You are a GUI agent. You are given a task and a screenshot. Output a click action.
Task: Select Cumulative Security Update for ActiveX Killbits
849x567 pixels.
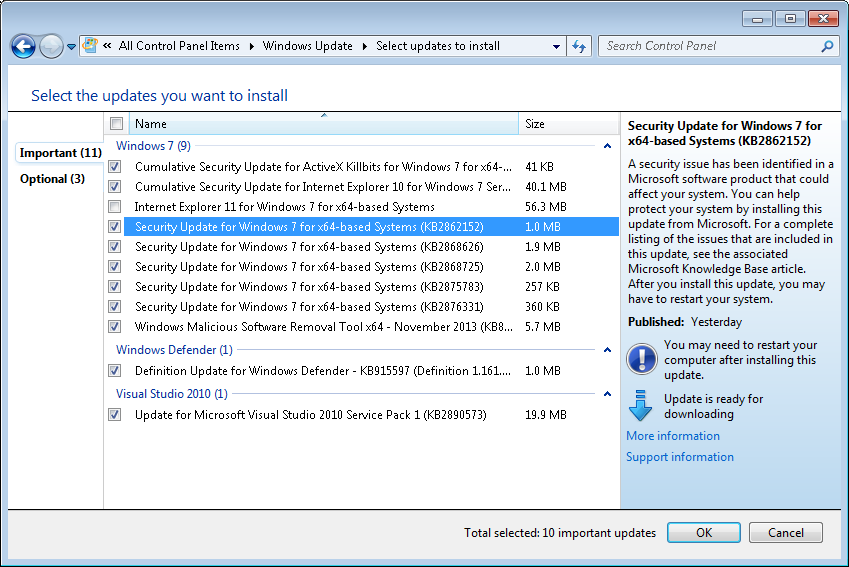click(371, 166)
